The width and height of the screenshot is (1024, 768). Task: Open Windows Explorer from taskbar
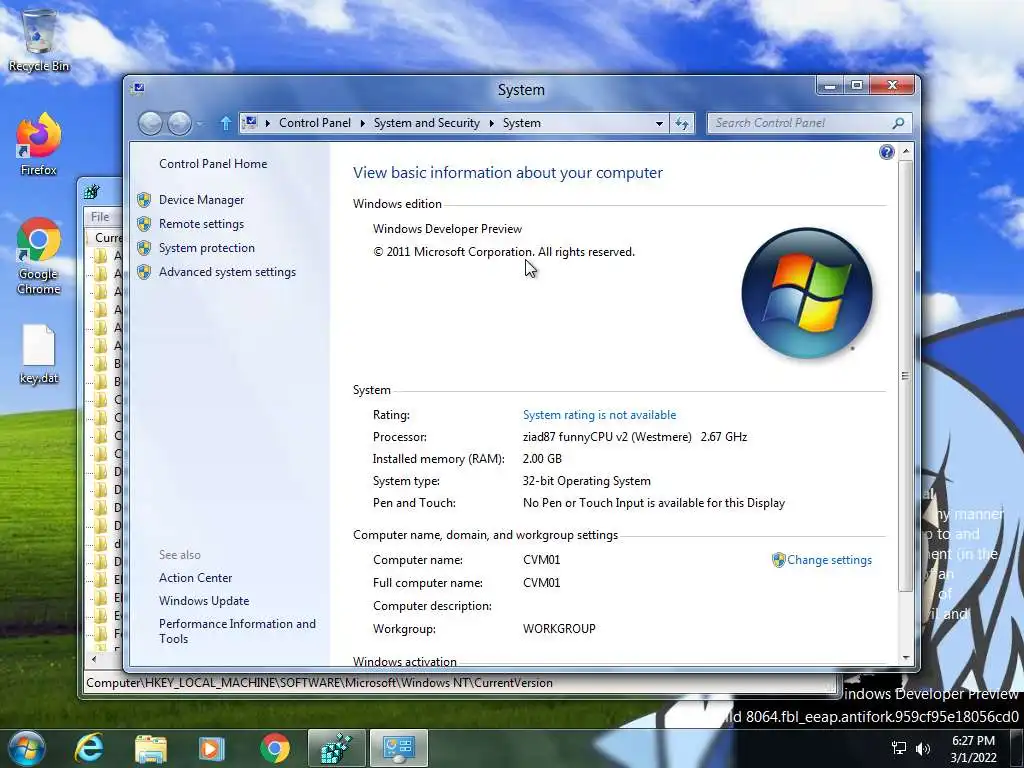(x=151, y=748)
